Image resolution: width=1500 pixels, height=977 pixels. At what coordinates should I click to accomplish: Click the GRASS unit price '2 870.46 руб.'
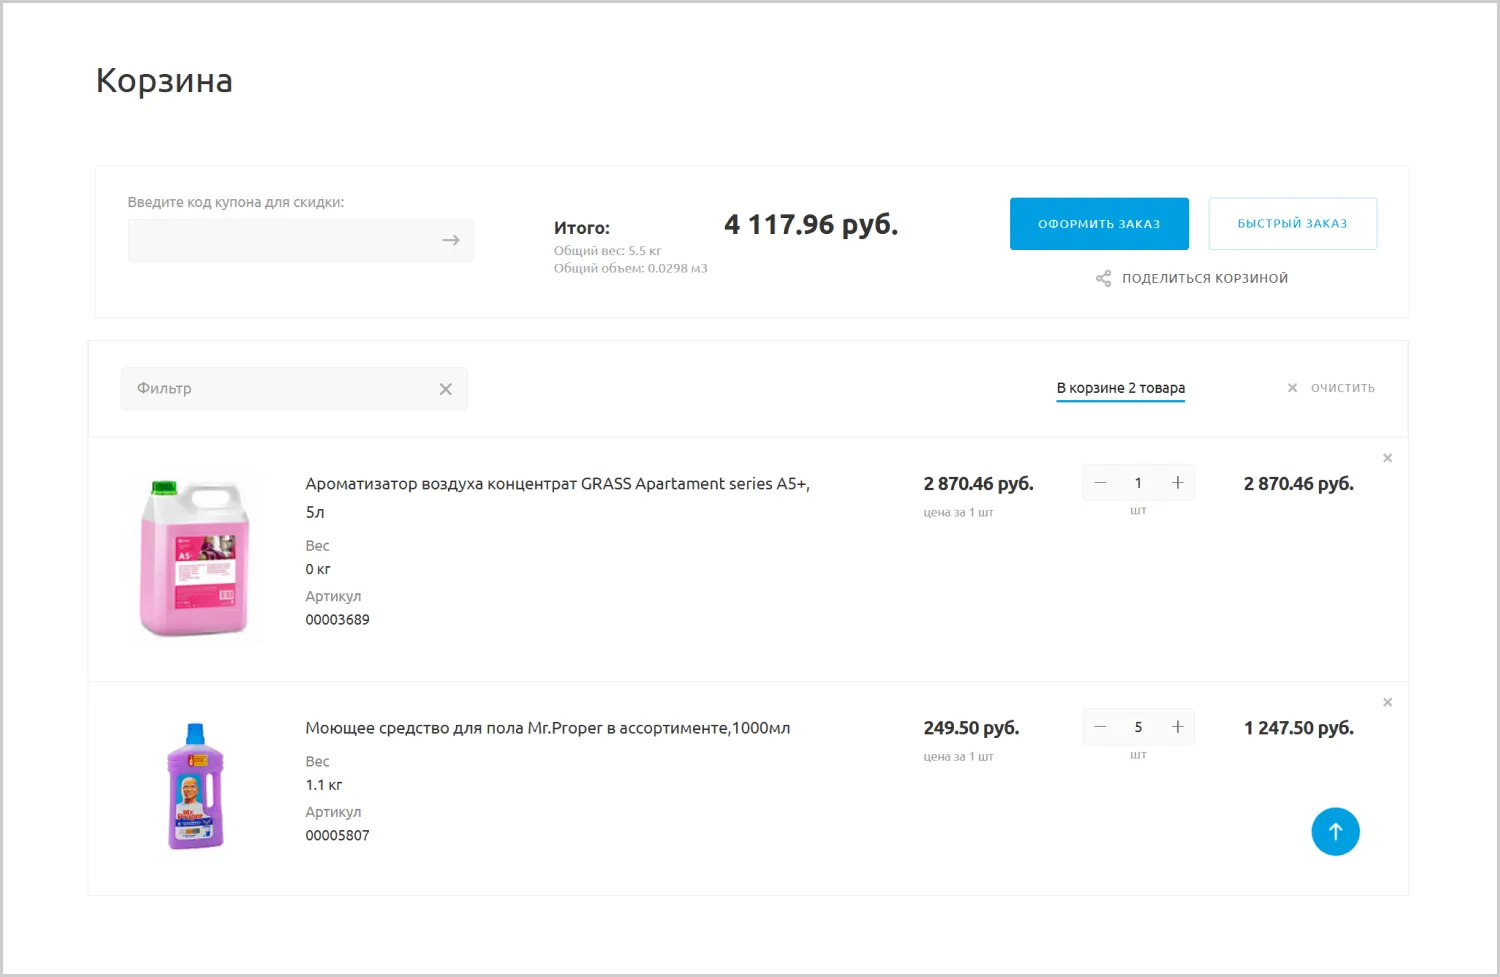point(978,484)
